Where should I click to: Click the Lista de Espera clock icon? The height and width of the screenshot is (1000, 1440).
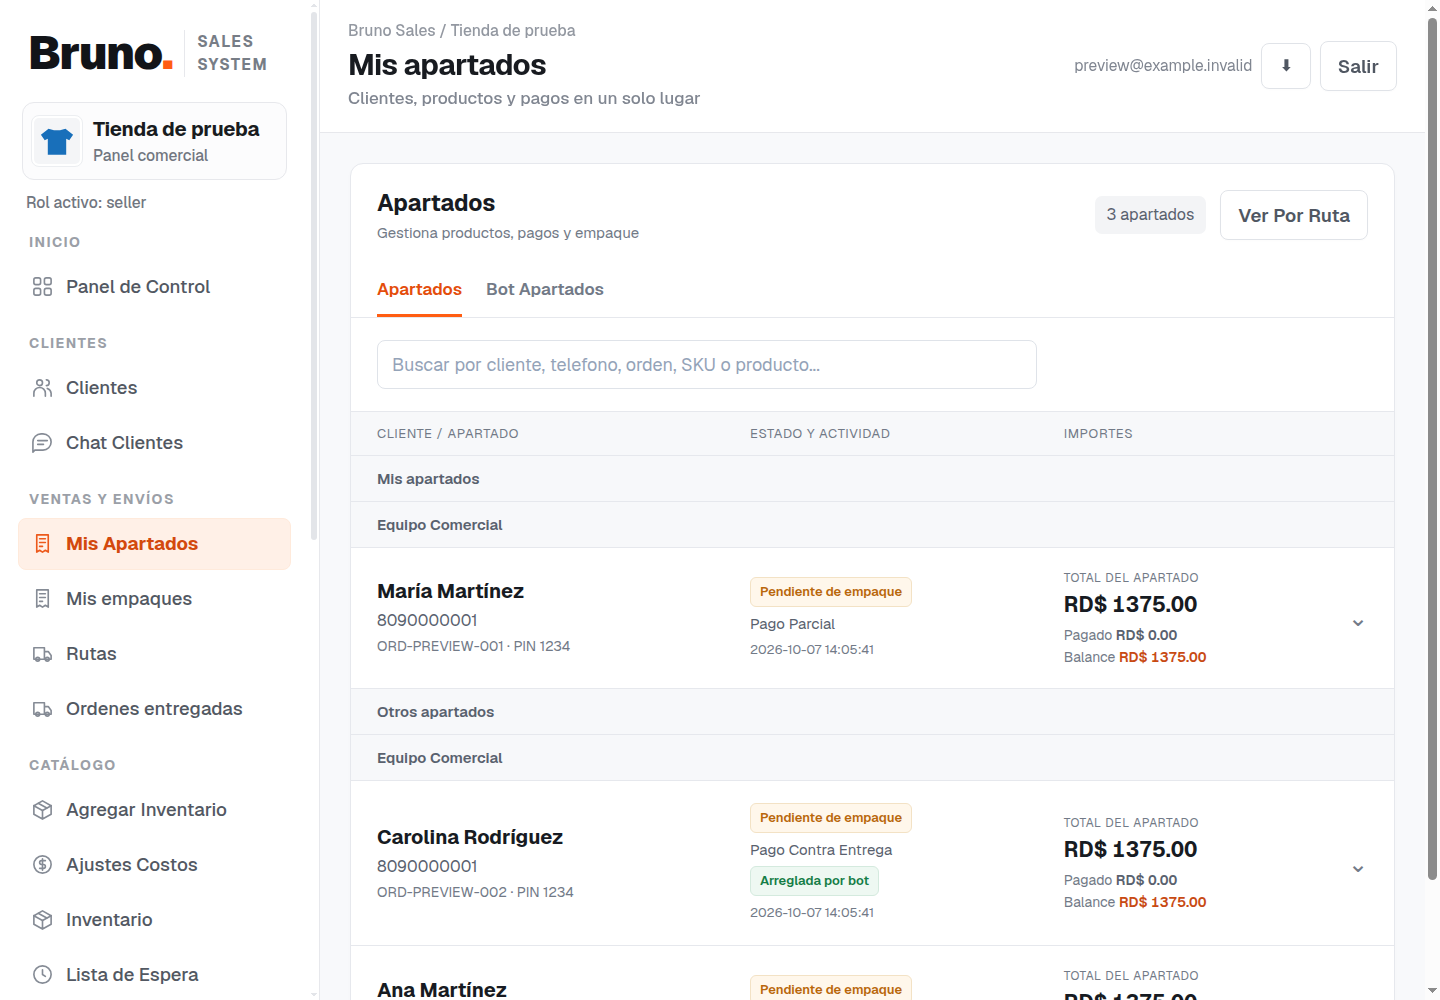click(x=42, y=975)
